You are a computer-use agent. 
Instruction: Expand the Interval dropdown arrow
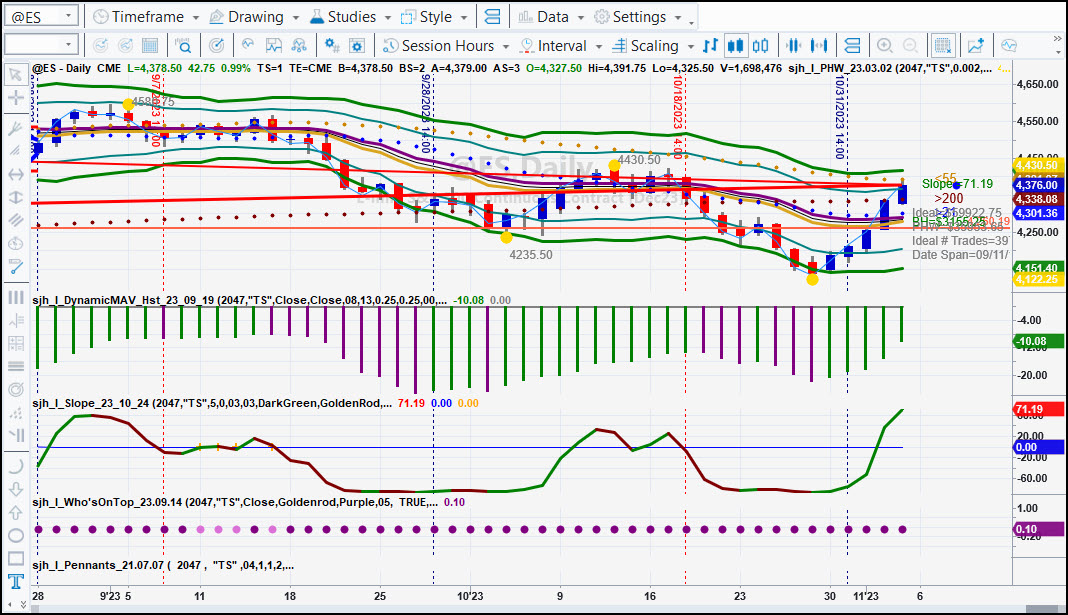click(x=599, y=46)
